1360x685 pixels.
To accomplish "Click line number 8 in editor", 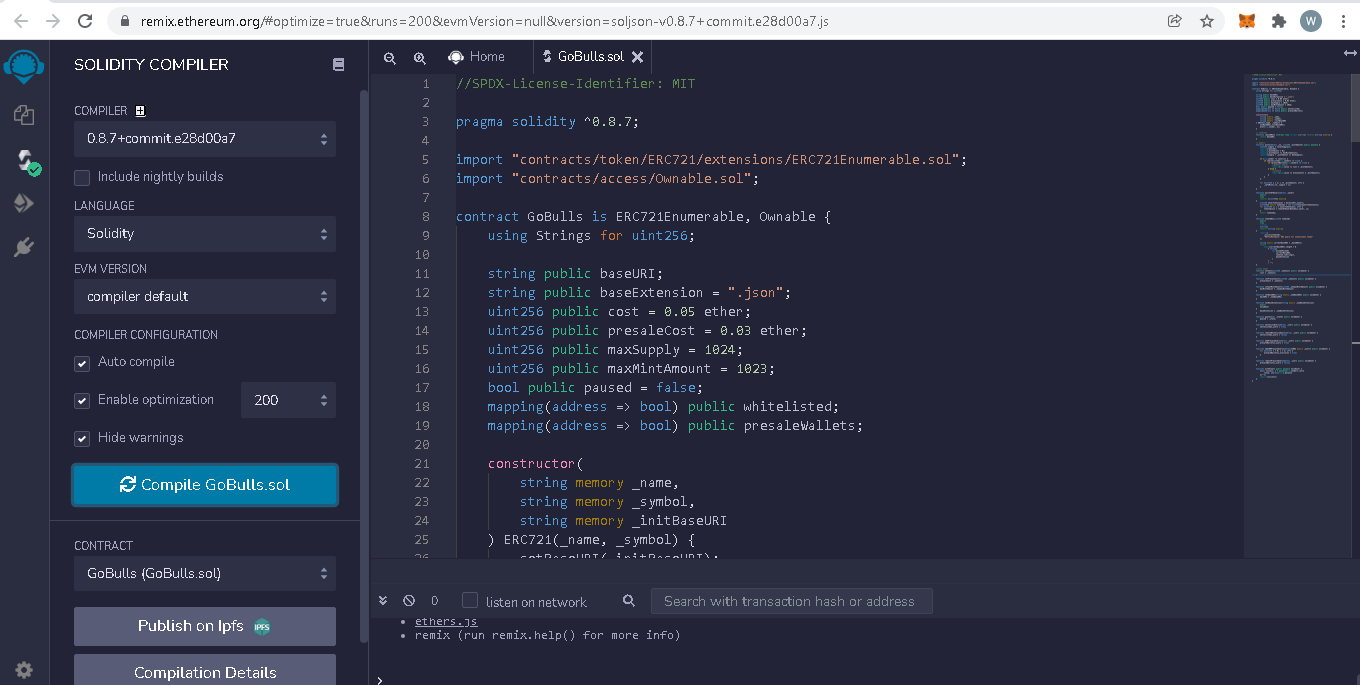I will click(x=425, y=216).
